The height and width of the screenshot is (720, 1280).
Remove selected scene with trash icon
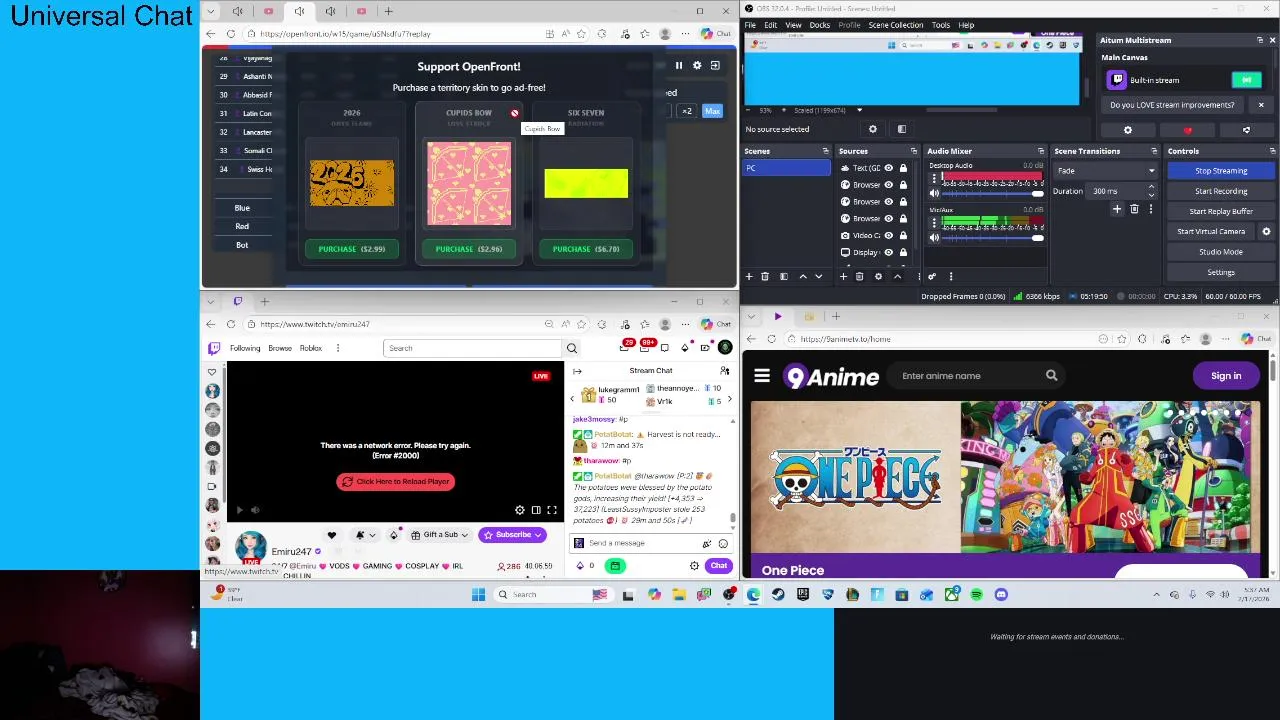pyautogui.click(x=765, y=277)
